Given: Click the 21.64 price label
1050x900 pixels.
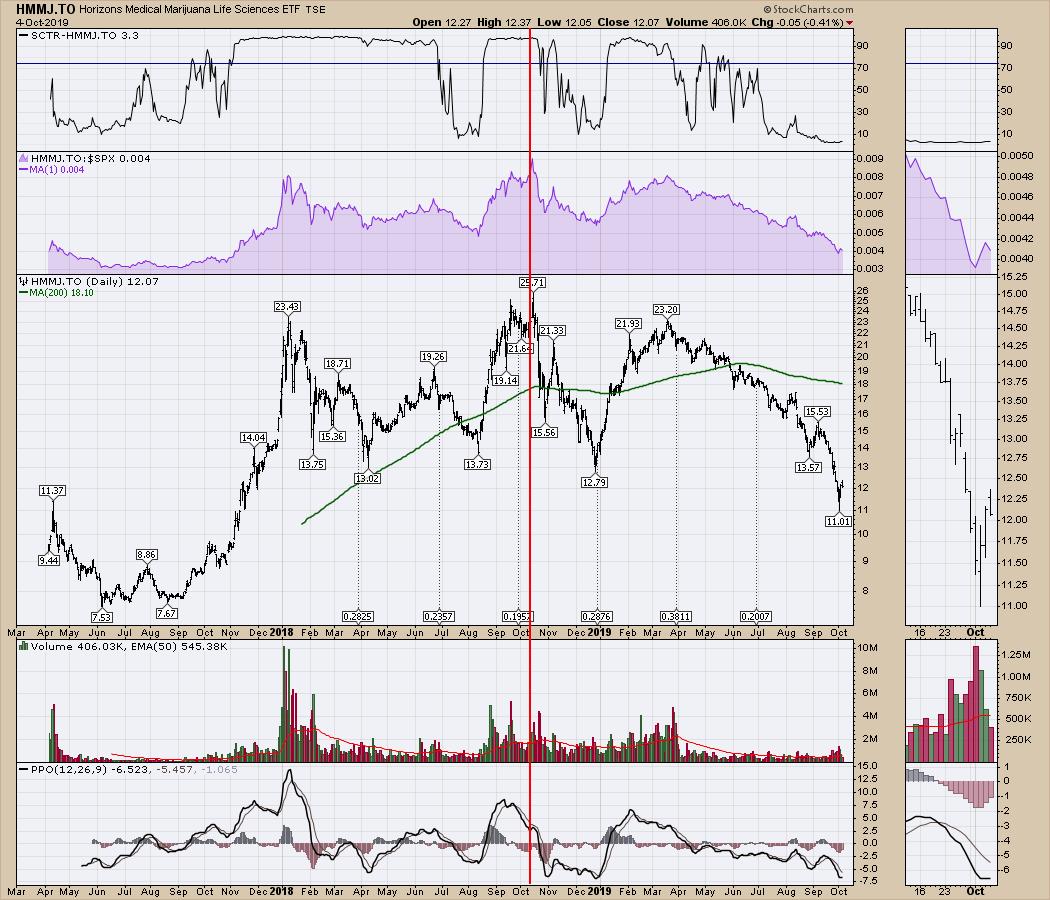Looking at the screenshot, I should point(519,349).
